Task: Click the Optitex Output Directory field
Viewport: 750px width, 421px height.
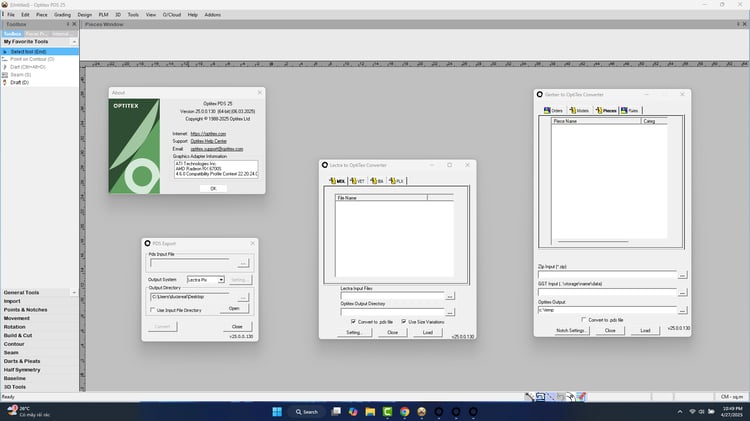Action: coord(392,312)
